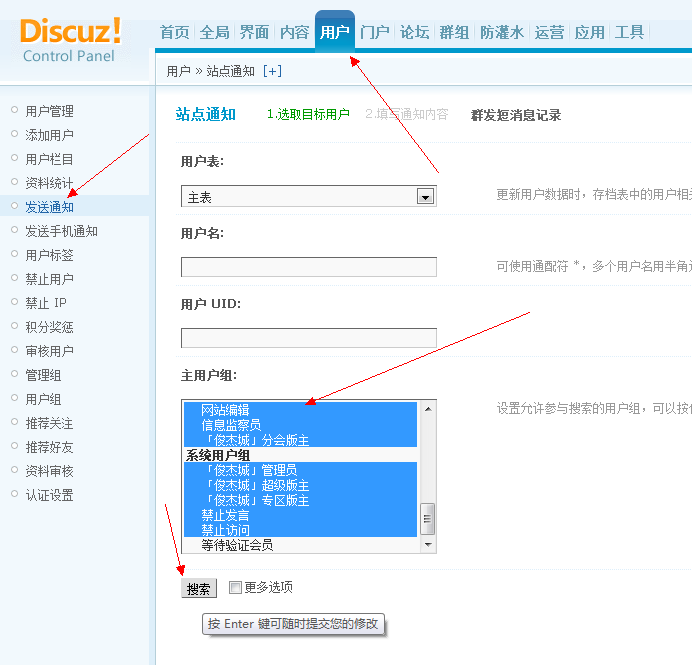Click the user group list scrollbar thumb
Viewport: 692px width, 665px height.
(x=428, y=519)
